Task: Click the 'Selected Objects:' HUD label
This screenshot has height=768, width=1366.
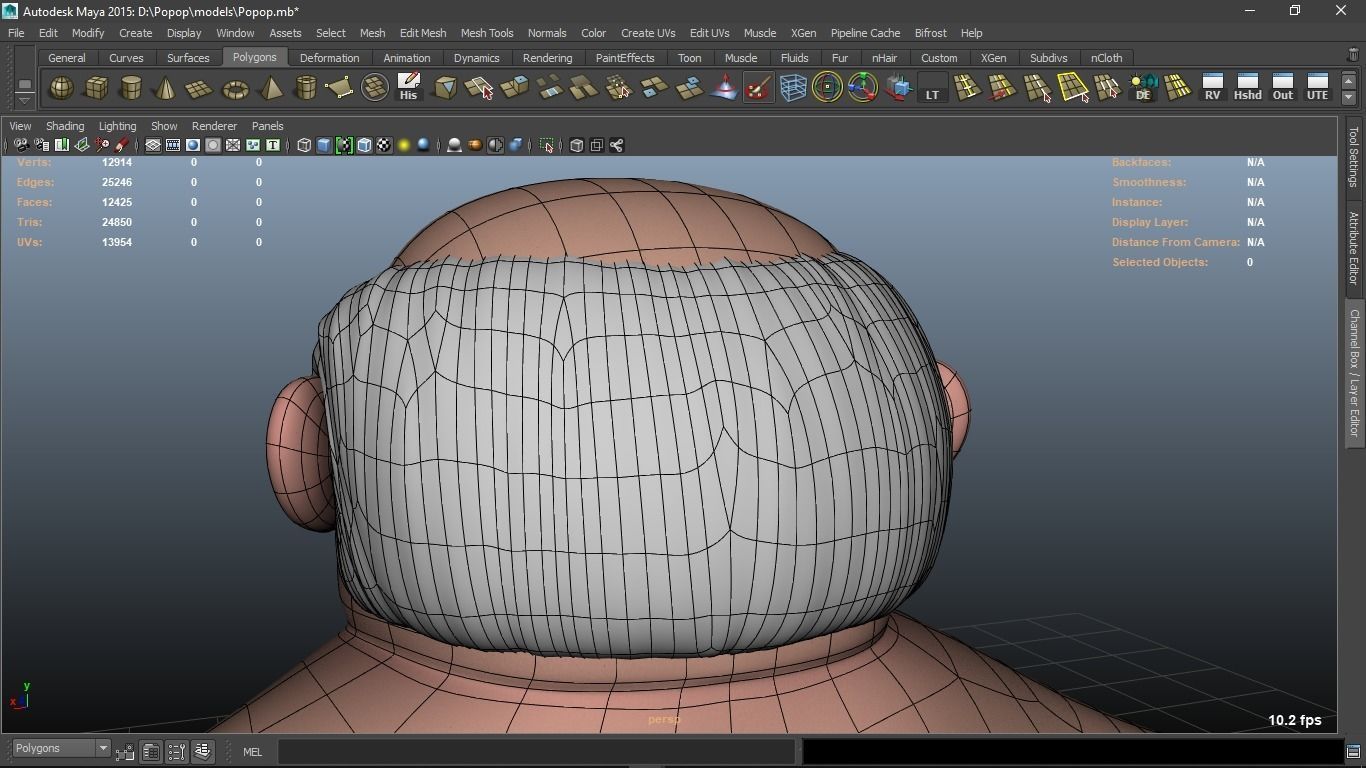Action: (x=1160, y=262)
